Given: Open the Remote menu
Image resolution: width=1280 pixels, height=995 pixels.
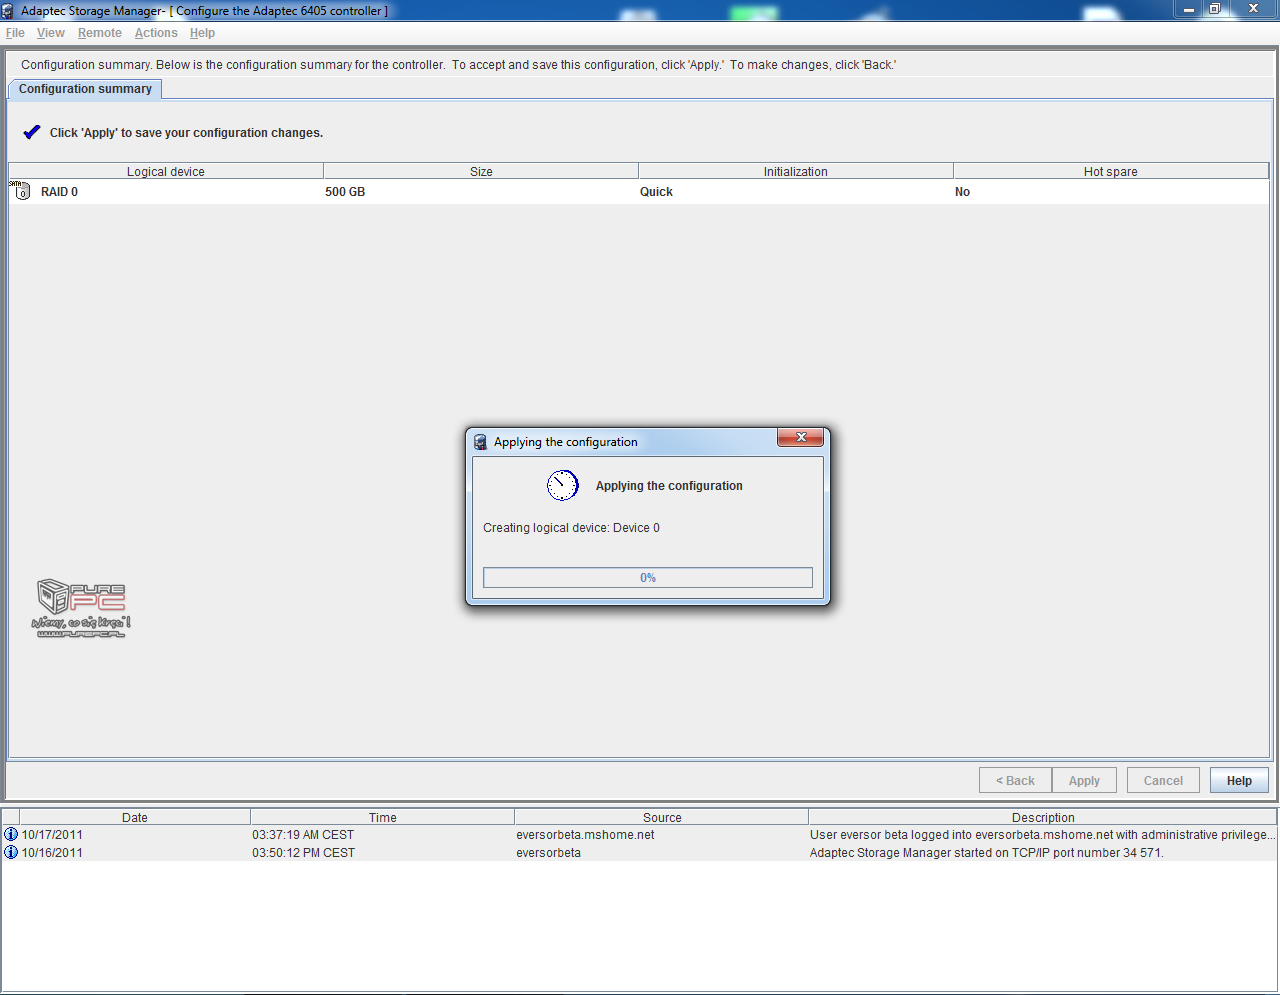Looking at the screenshot, I should pyautogui.click(x=100, y=33).
